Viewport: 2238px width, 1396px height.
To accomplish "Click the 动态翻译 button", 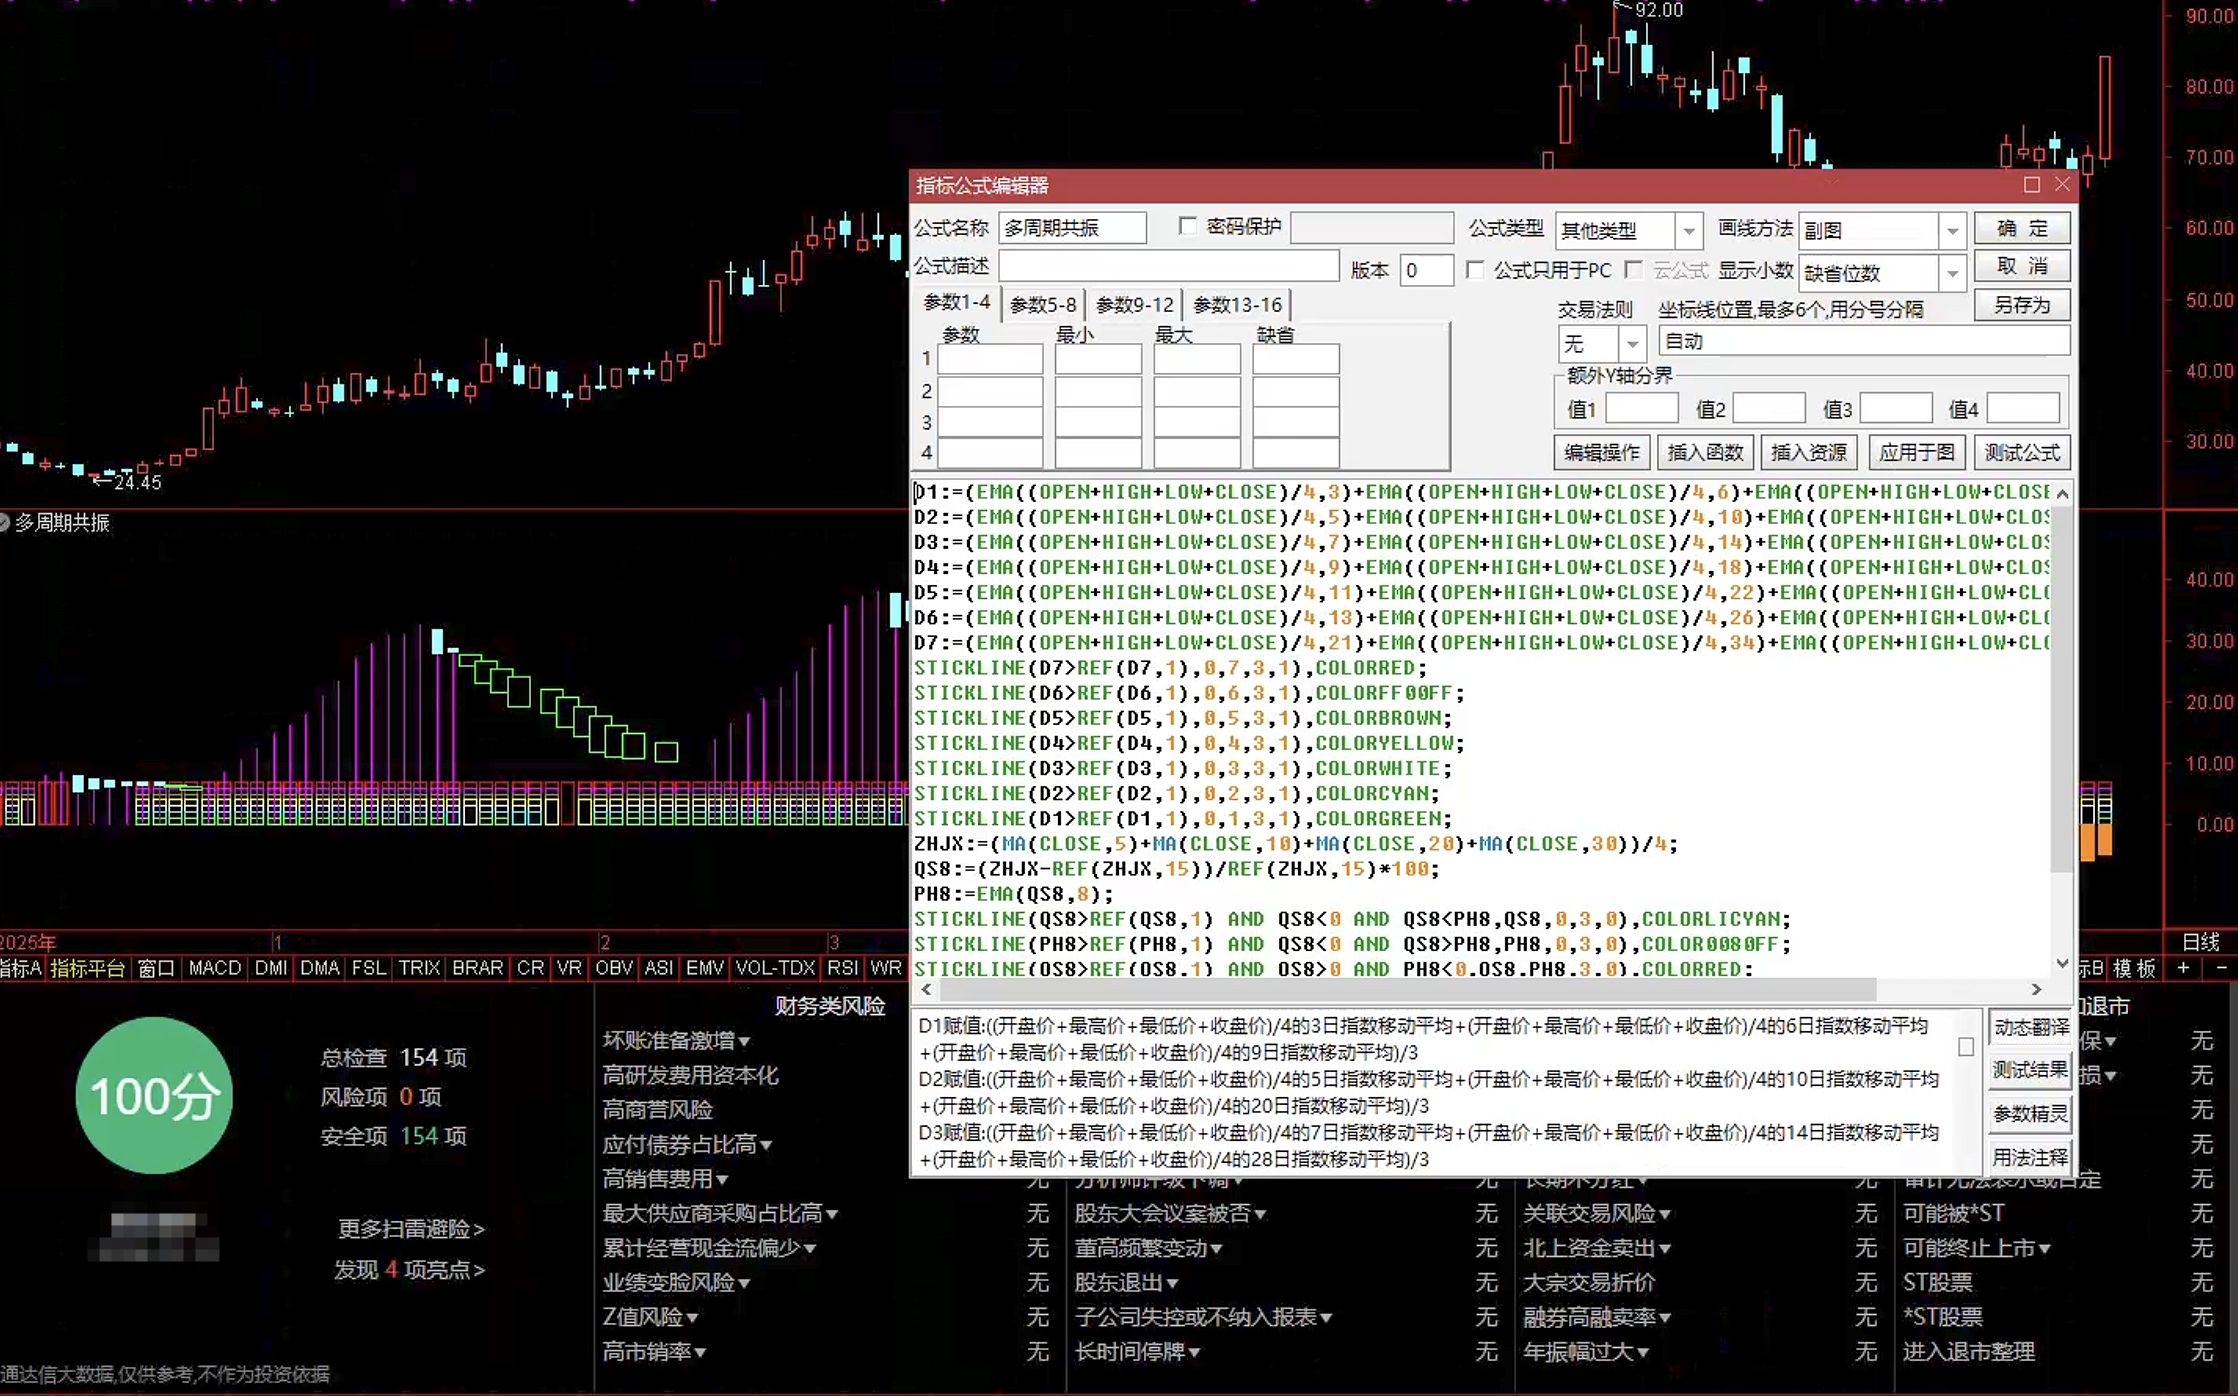I will (x=2031, y=1027).
